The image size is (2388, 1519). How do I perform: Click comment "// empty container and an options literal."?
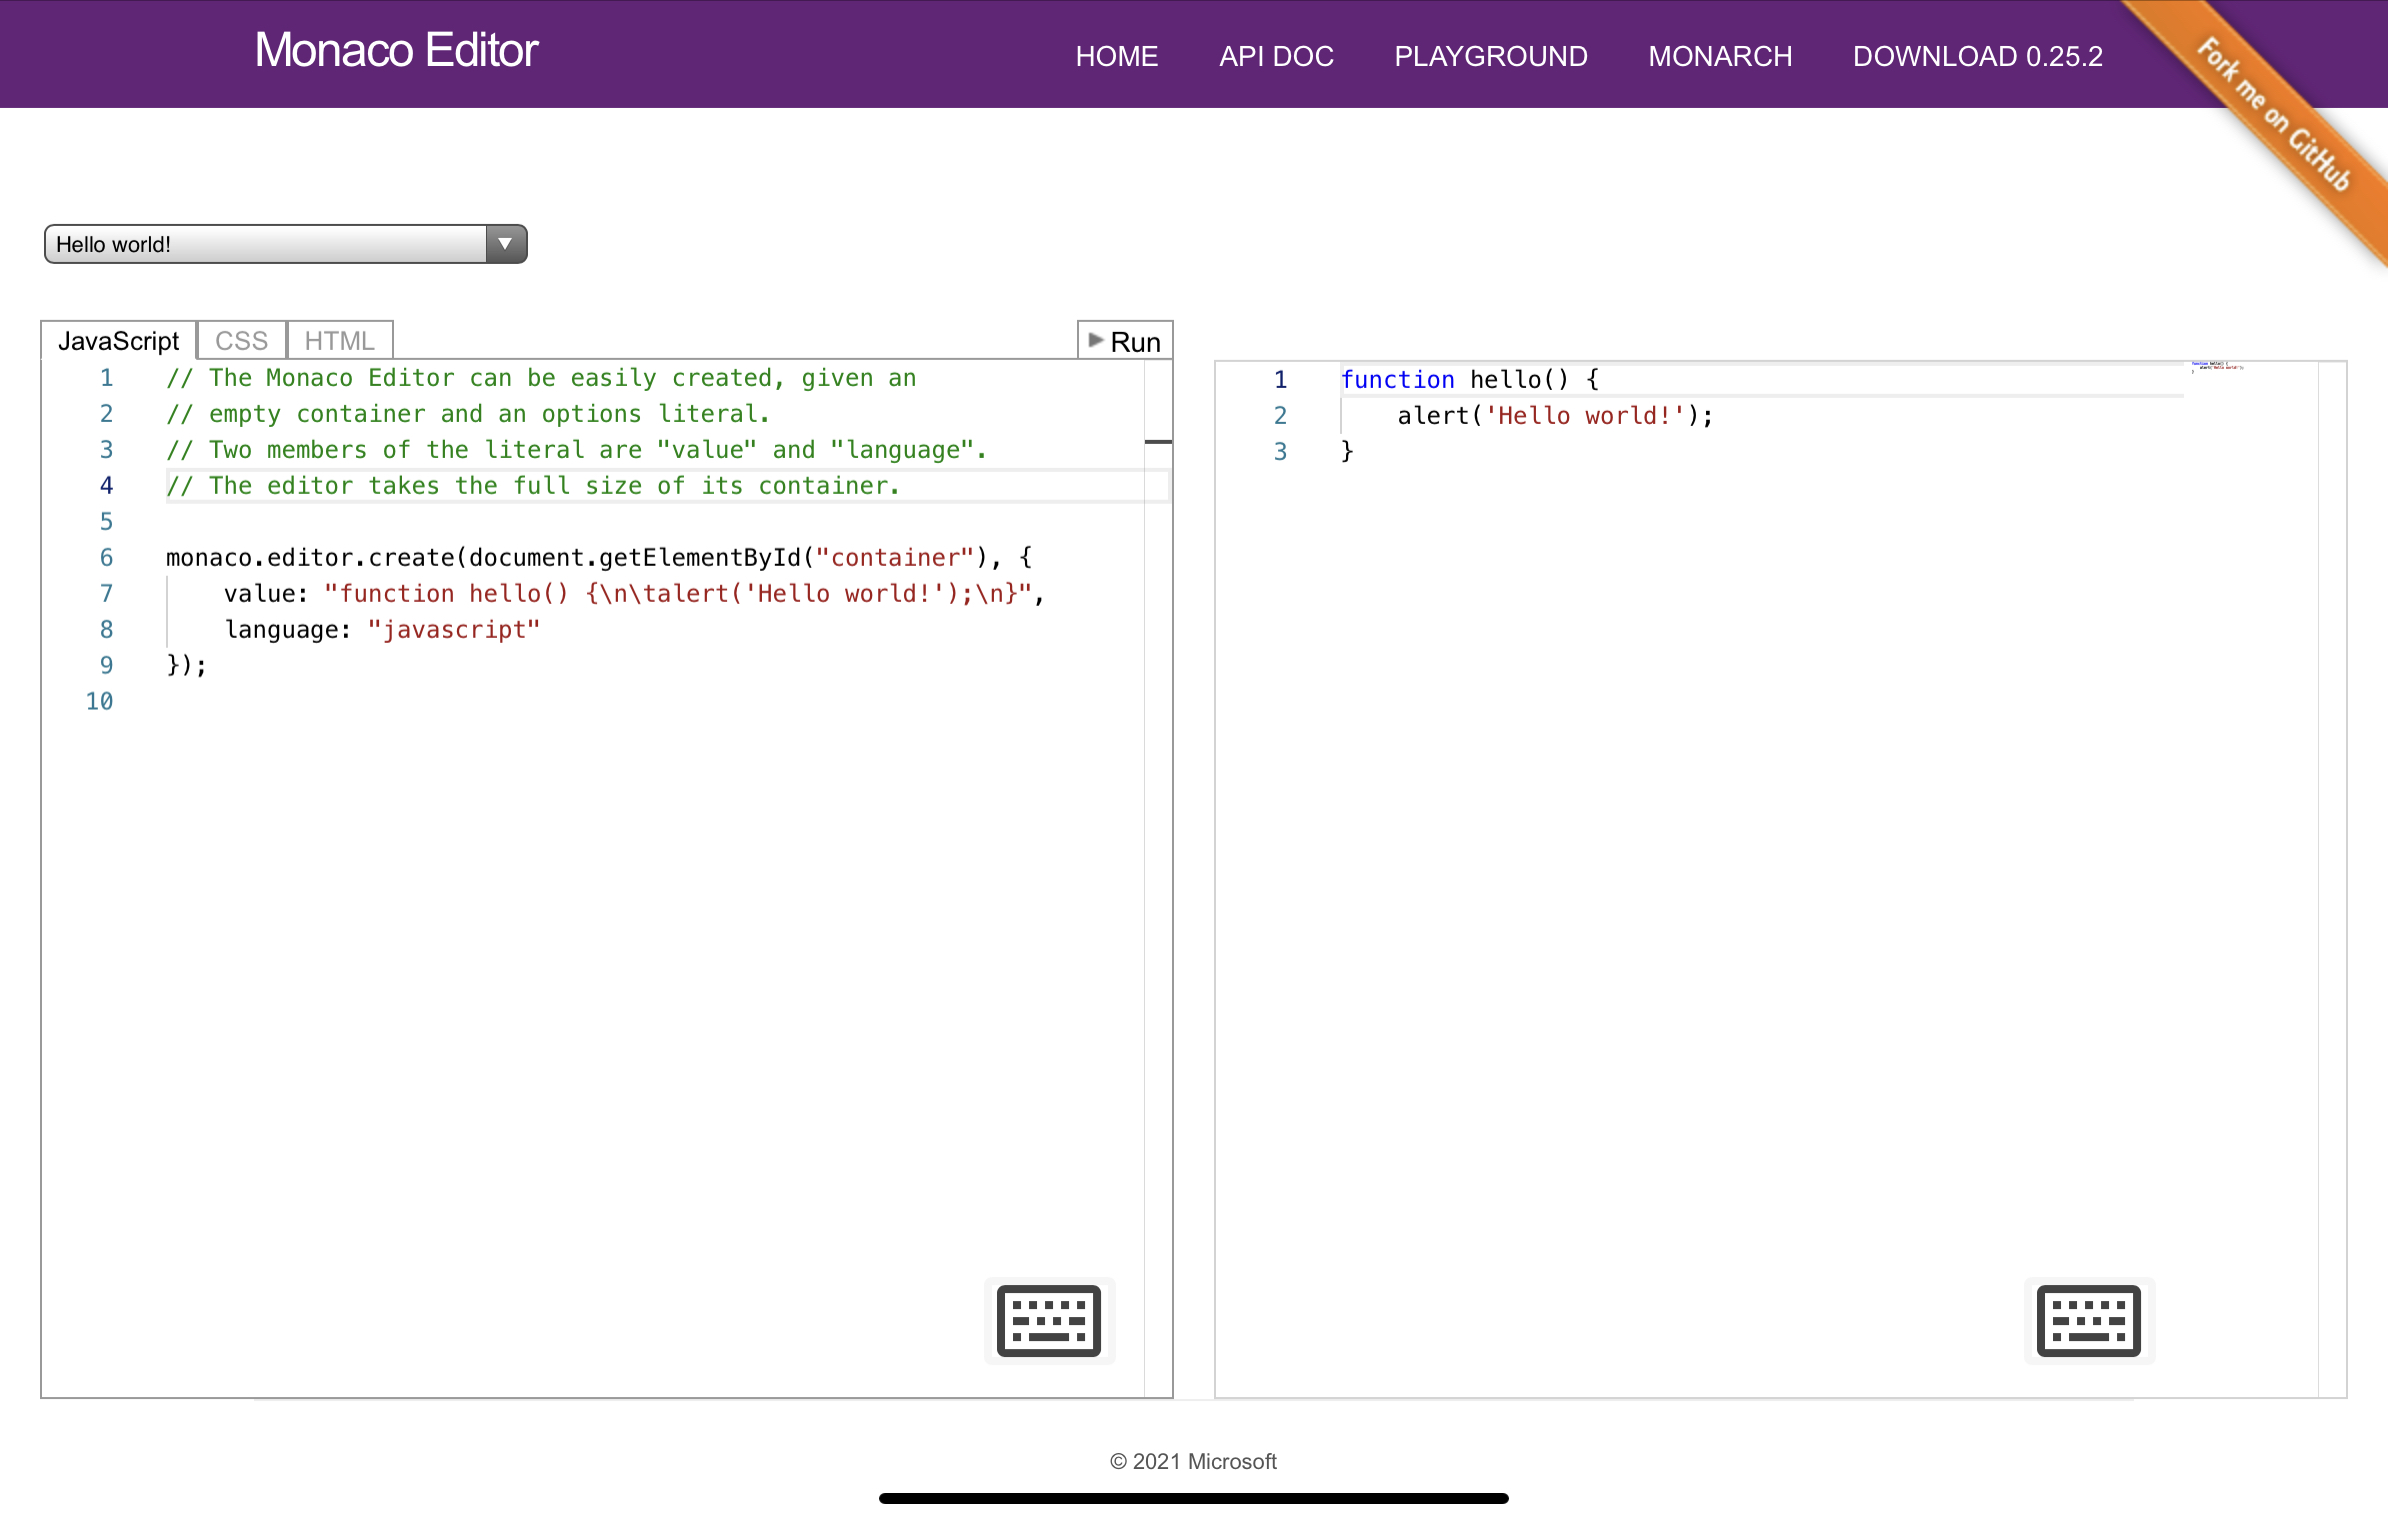pyautogui.click(x=468, y=413)
